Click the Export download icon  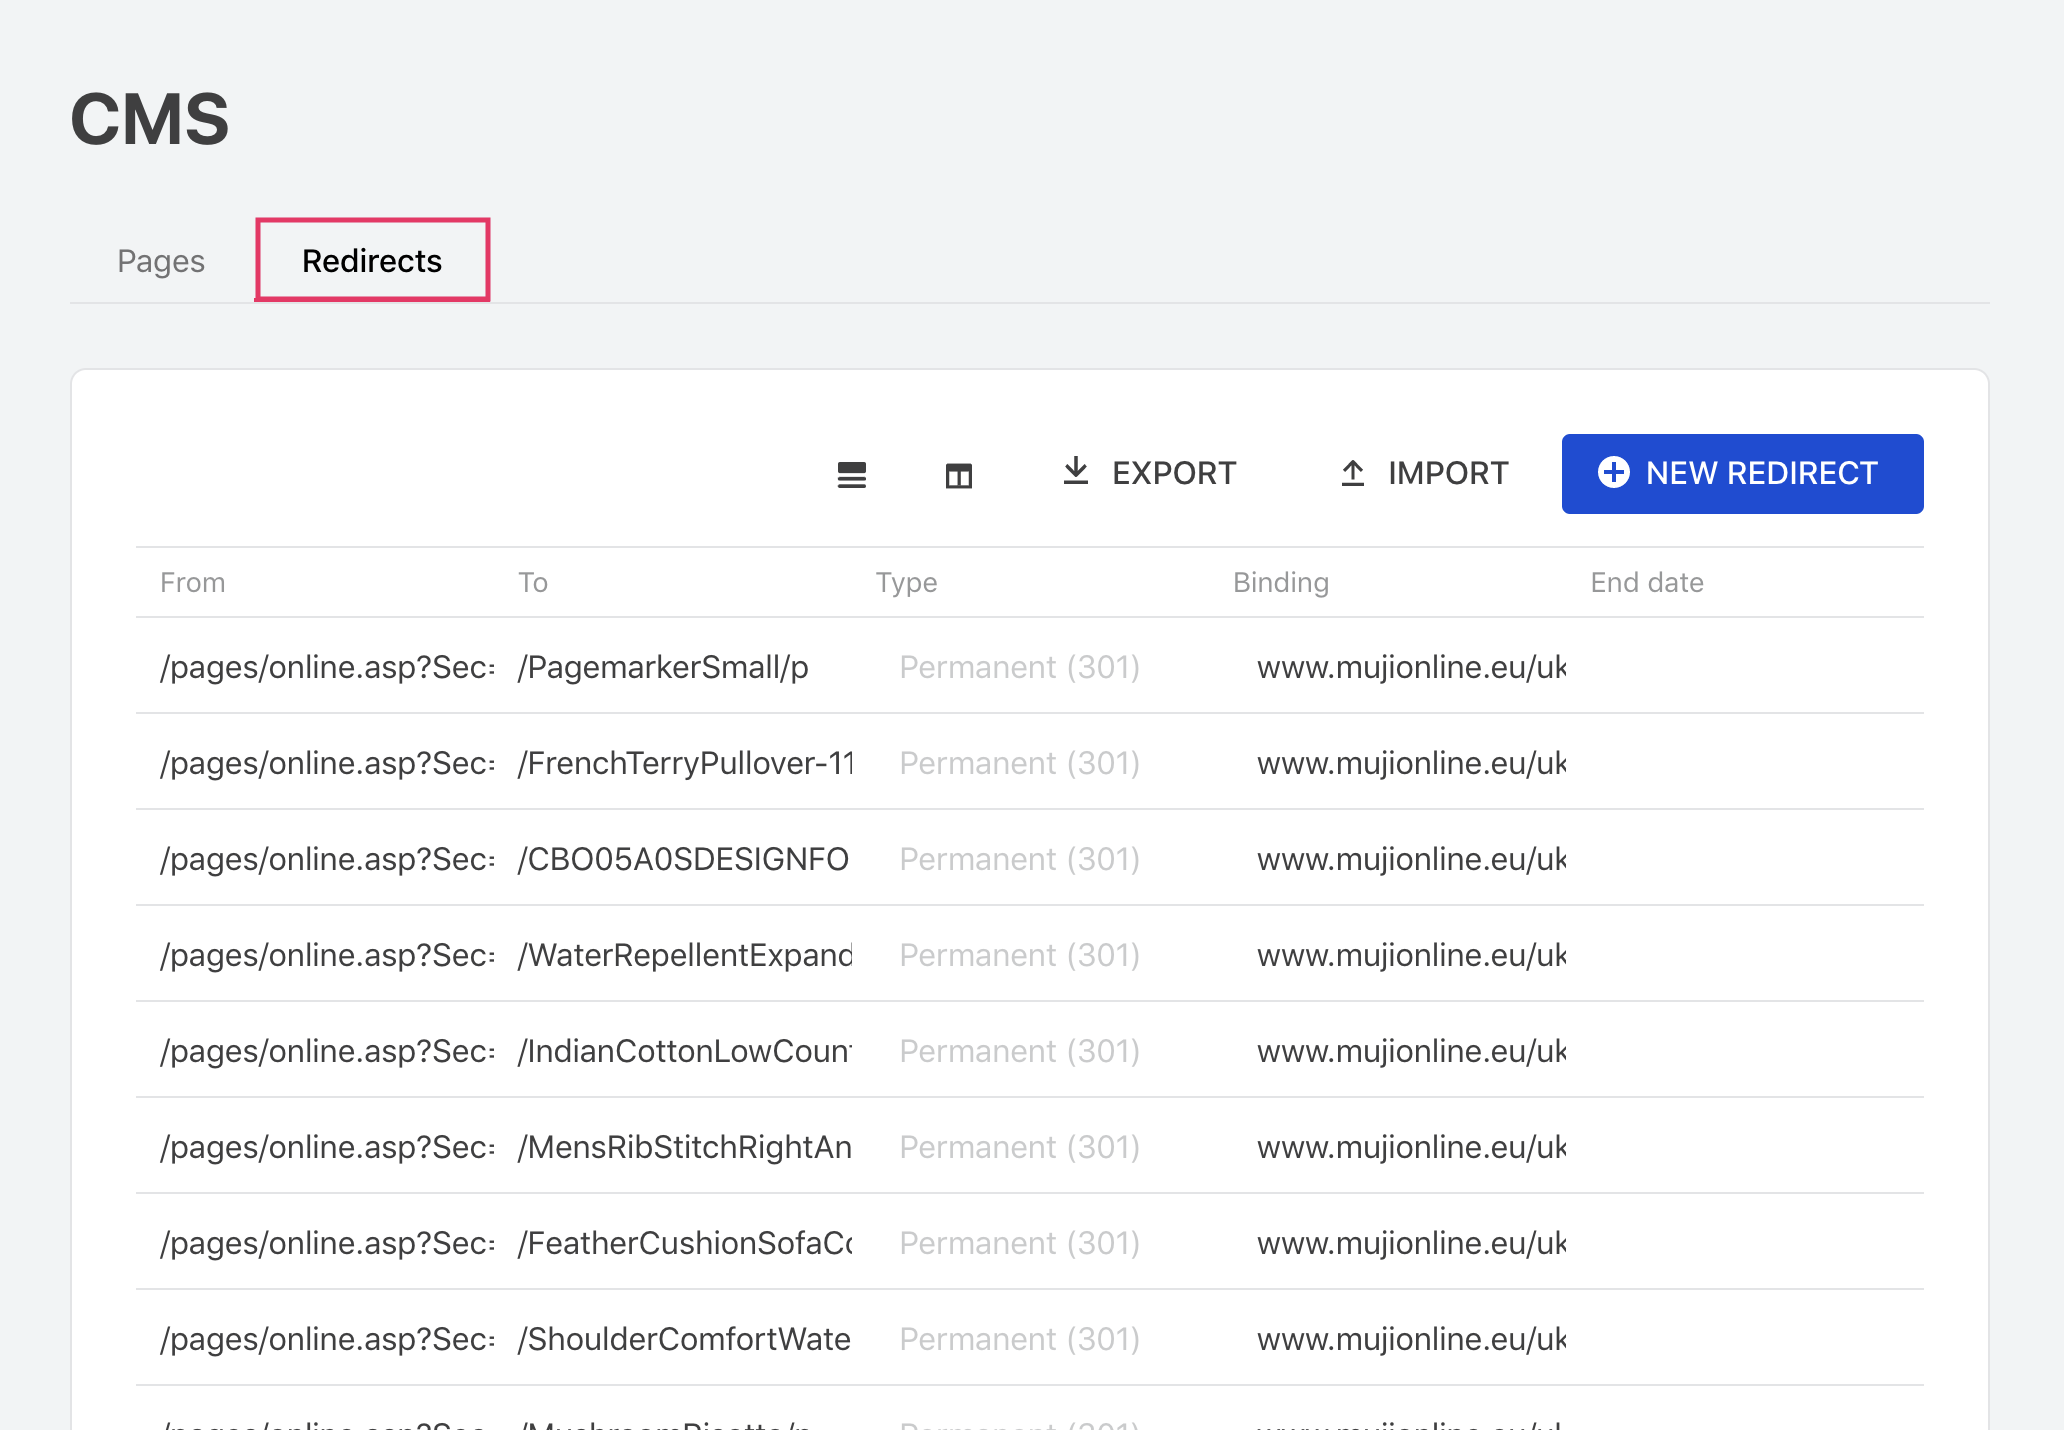[1075, 472]
